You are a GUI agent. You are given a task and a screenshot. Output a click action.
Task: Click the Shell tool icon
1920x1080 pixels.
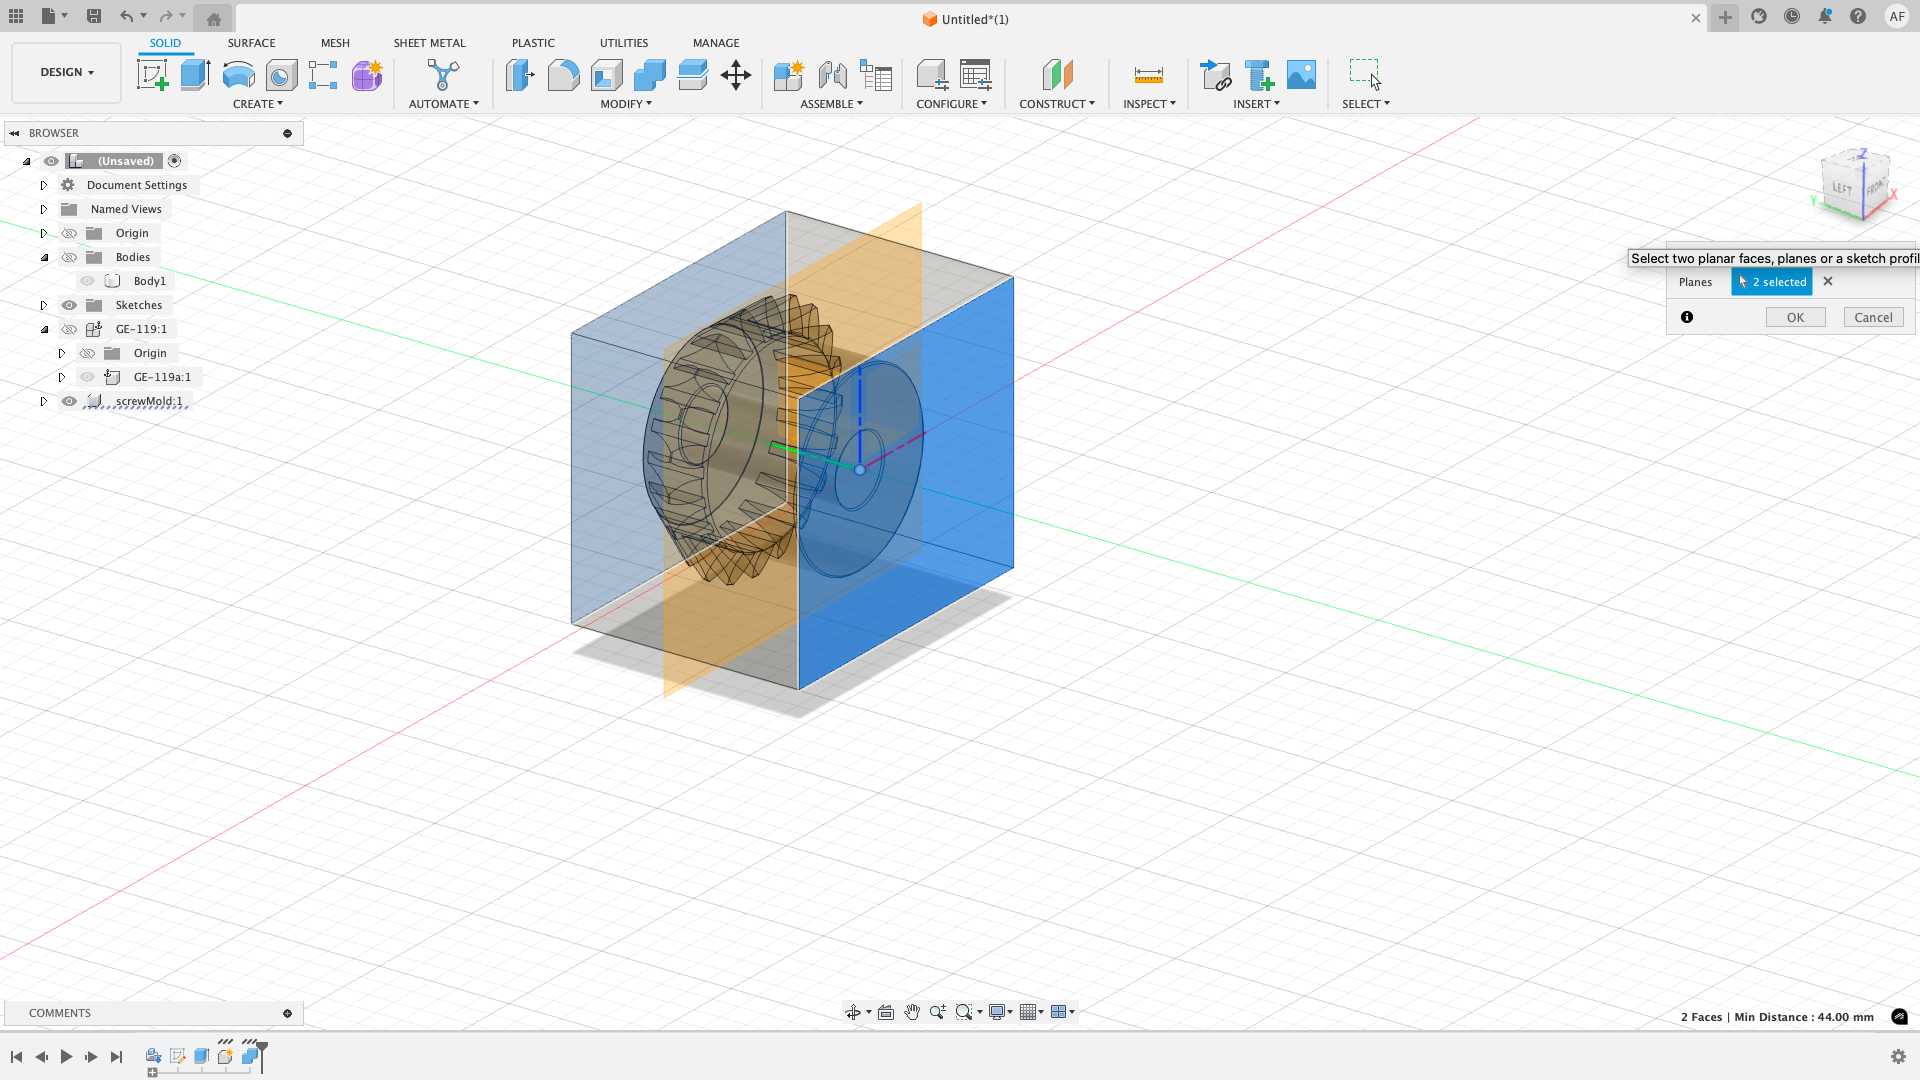[606, 75]
